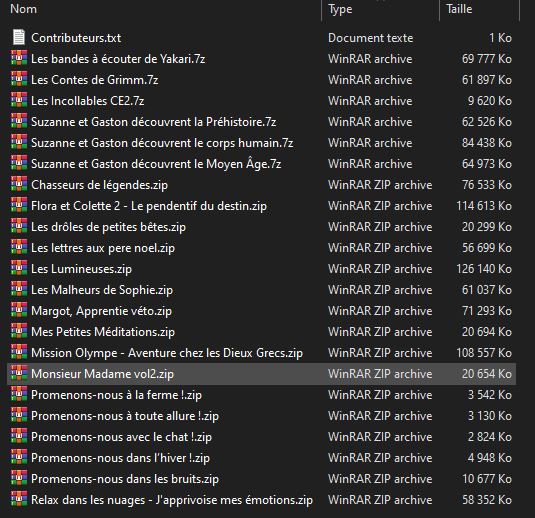535x518 pixels.
Task: Click size value 108 557 Ko
Action: [x=484, y=353]
